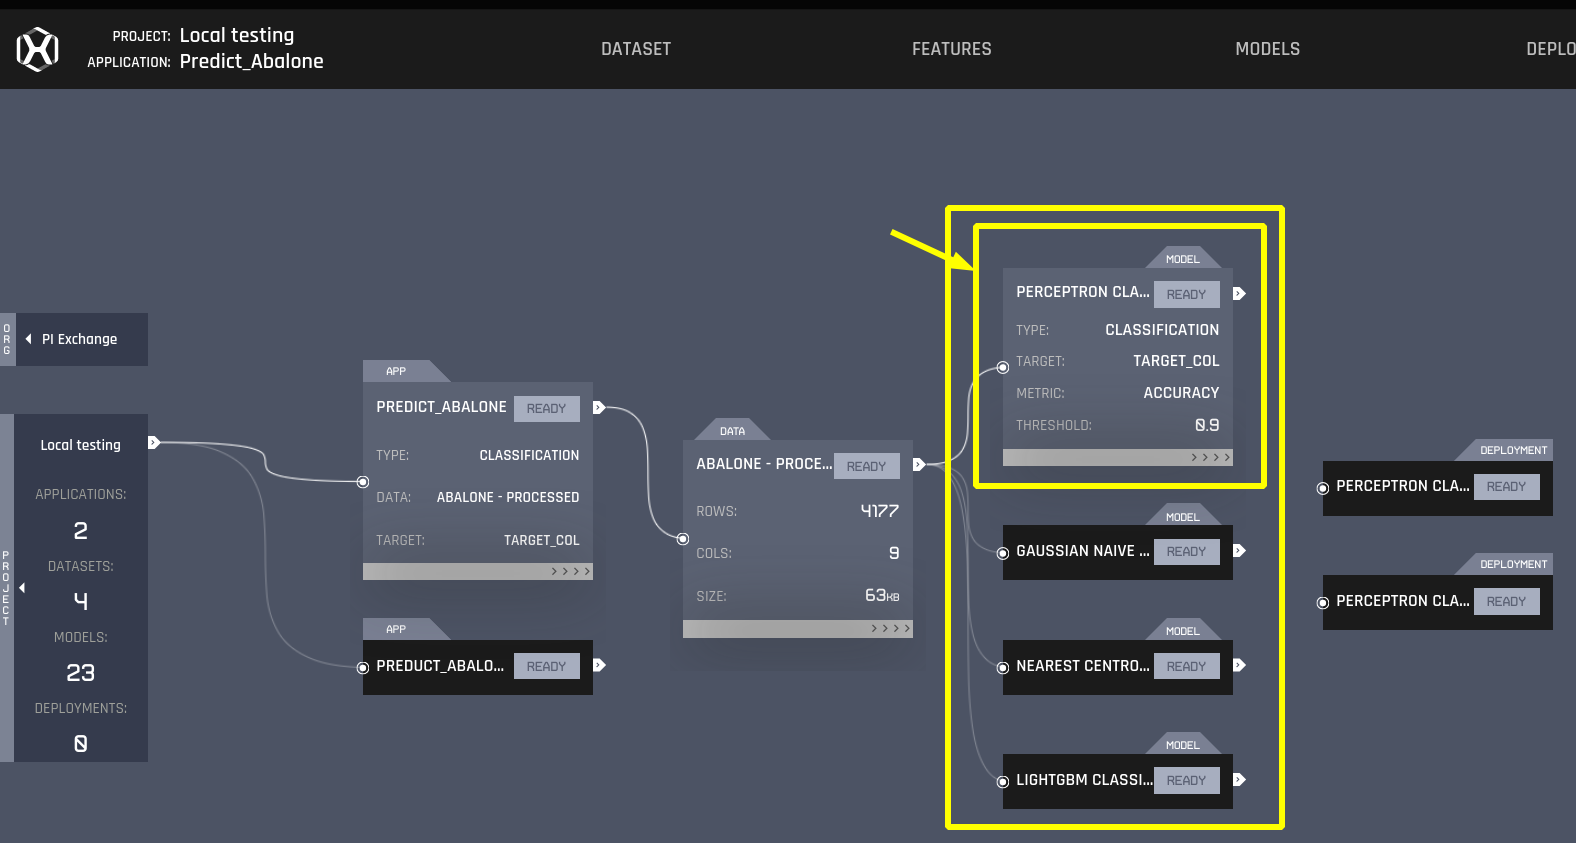Image resolution: width=1576 pixels, height=843 pixels.
Task: Click the cols value 9
Action: pyautogui.click(x=894, y=553)
